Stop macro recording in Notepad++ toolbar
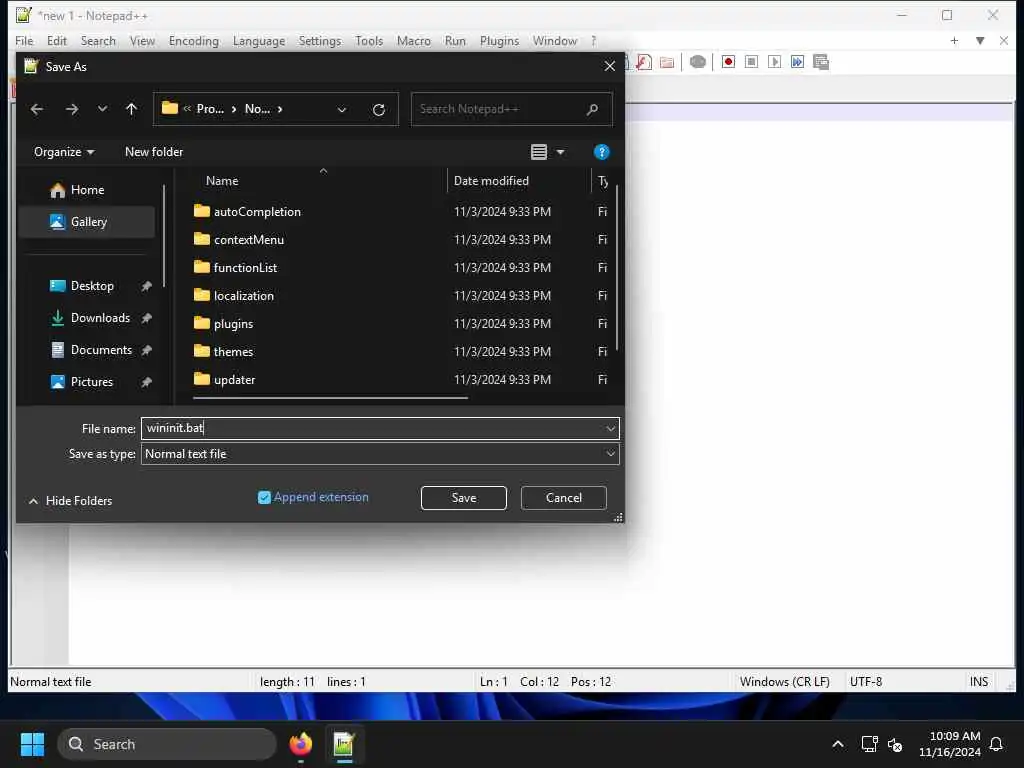 pos(751,62)
